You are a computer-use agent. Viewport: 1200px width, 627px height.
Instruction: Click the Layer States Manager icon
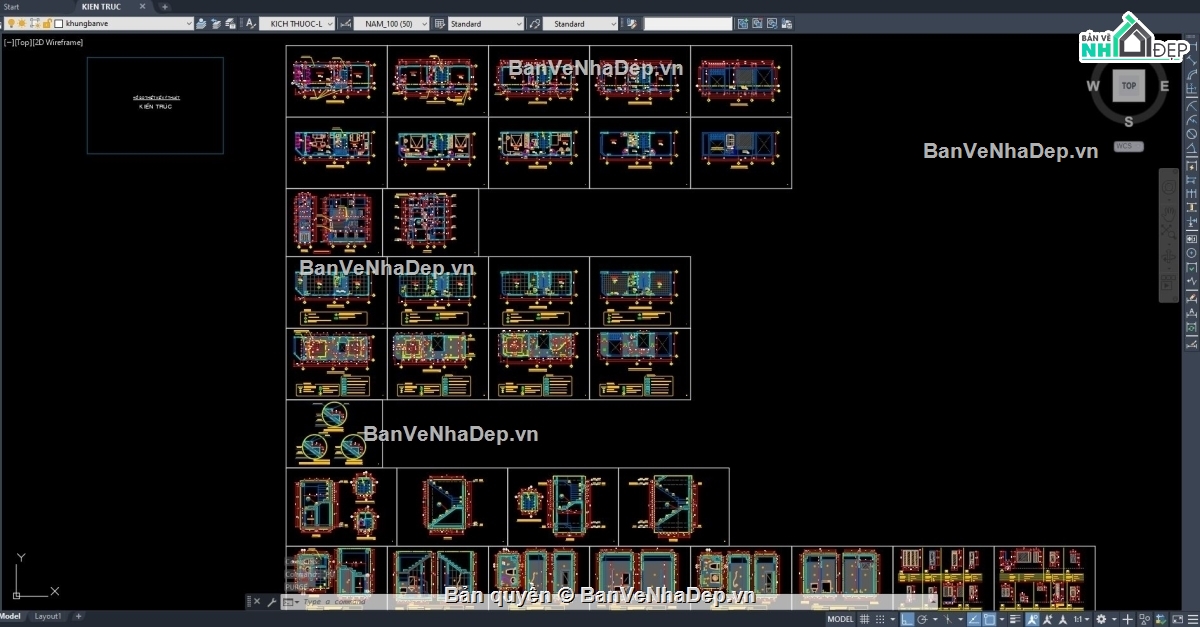coord(231,23)
